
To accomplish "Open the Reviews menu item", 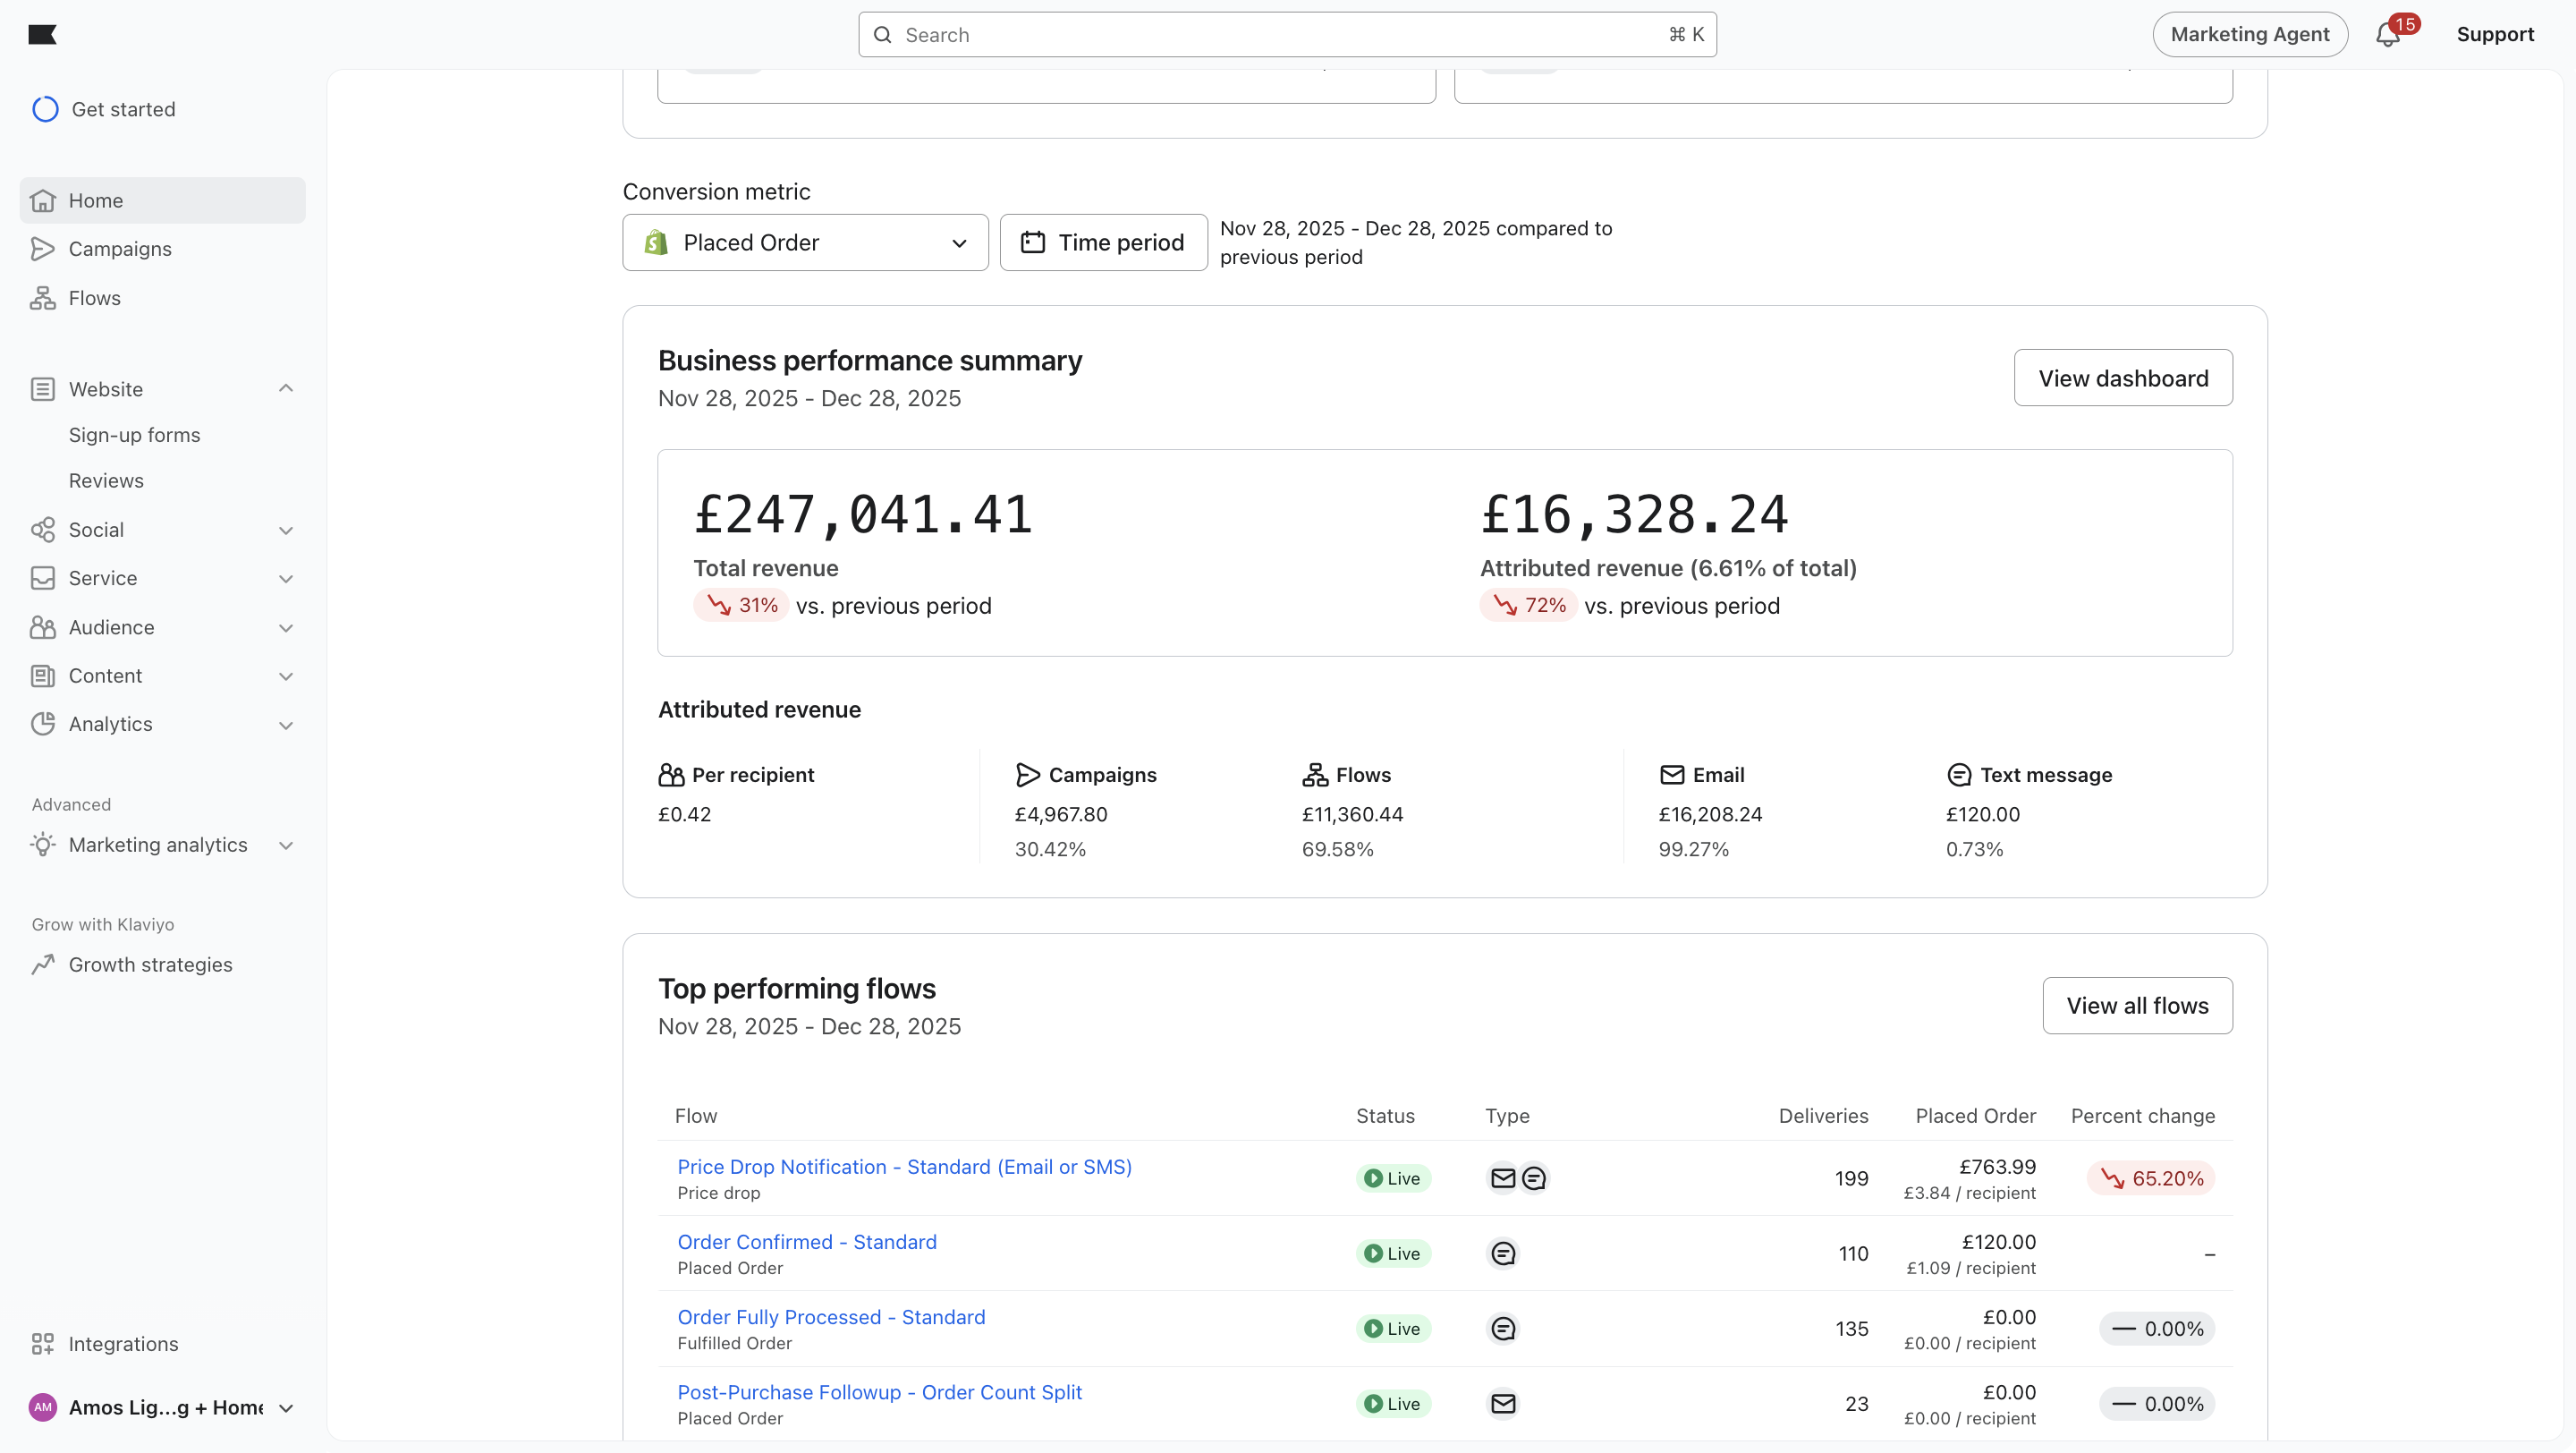I will pos(106,481).
